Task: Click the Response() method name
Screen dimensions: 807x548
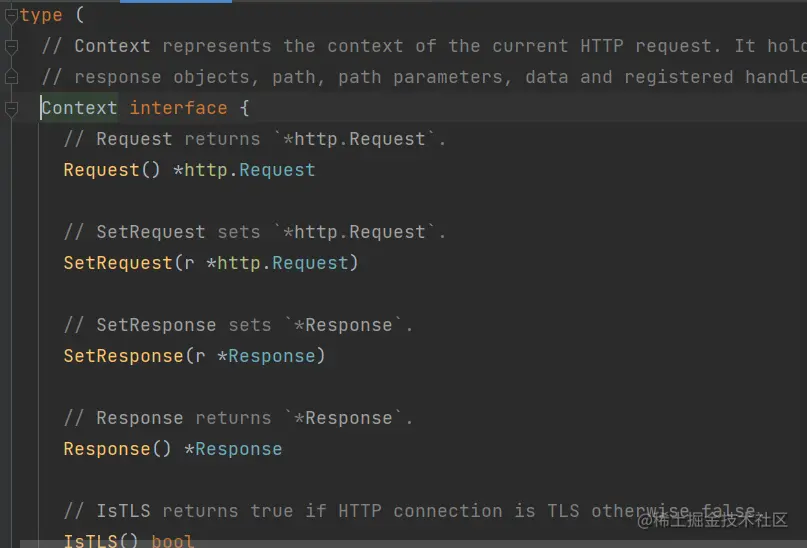Action: click(107, 449)
